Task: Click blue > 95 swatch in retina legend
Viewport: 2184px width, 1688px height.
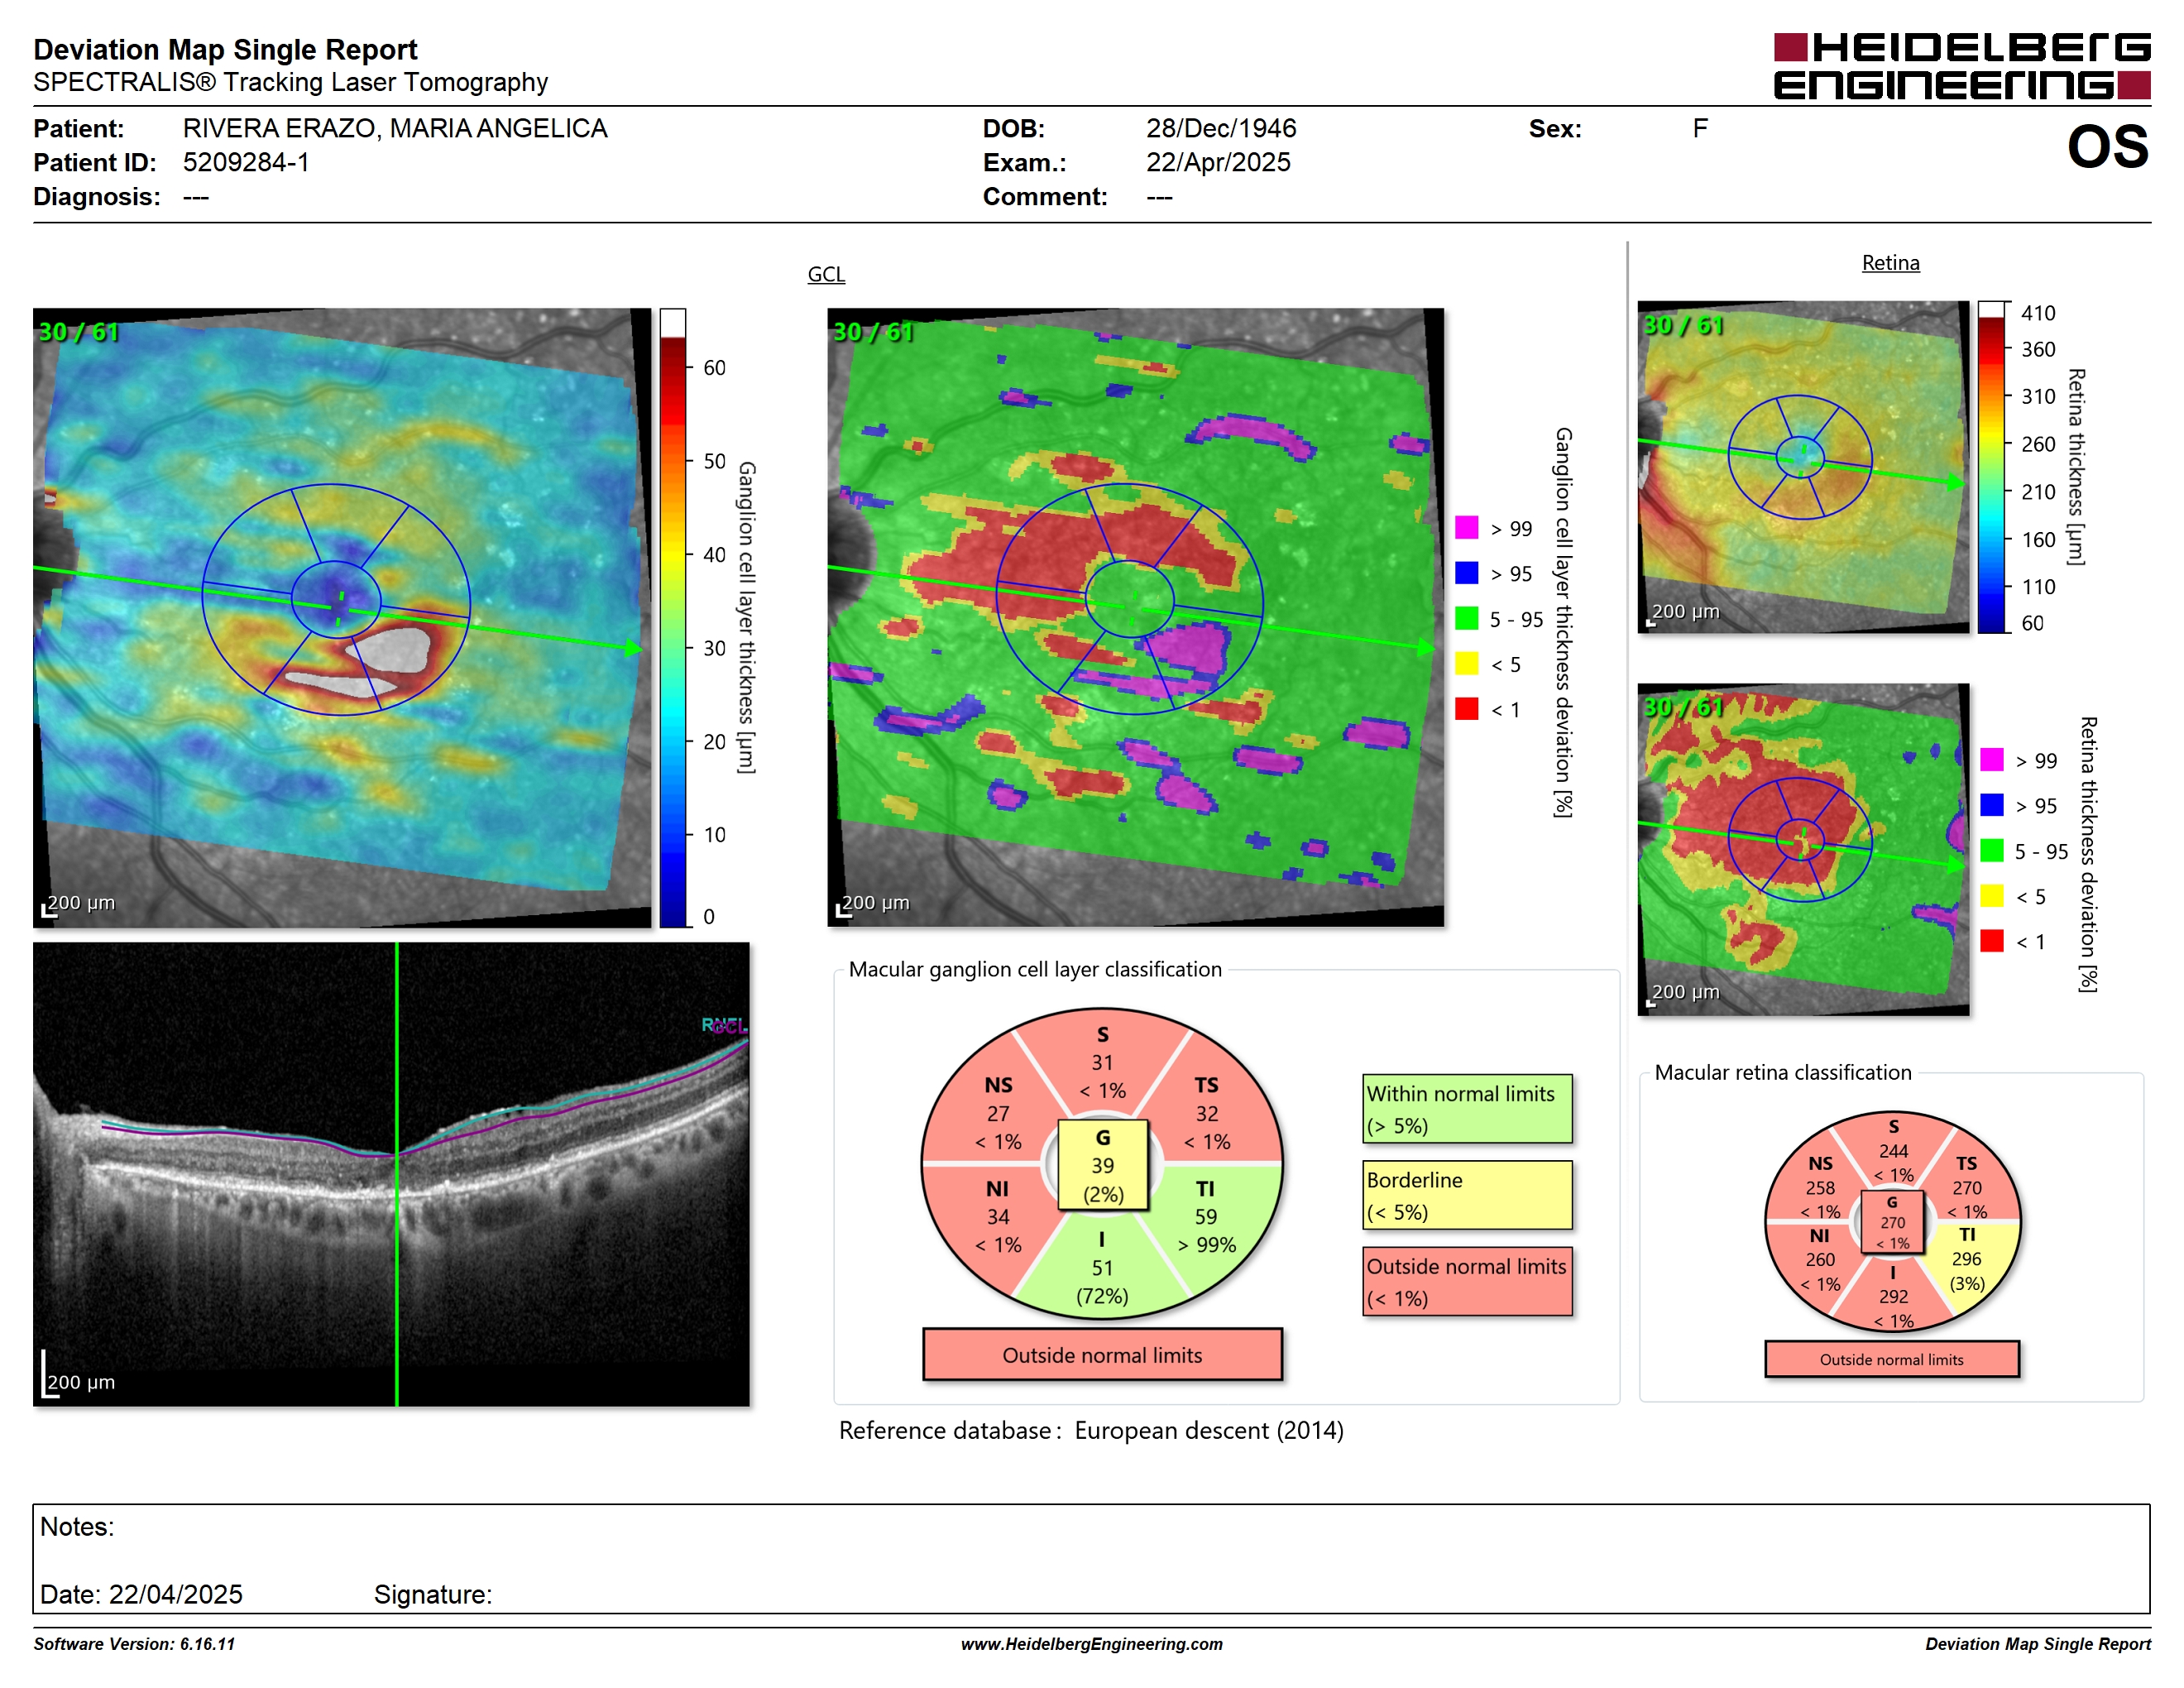Action: [1992, 805]
